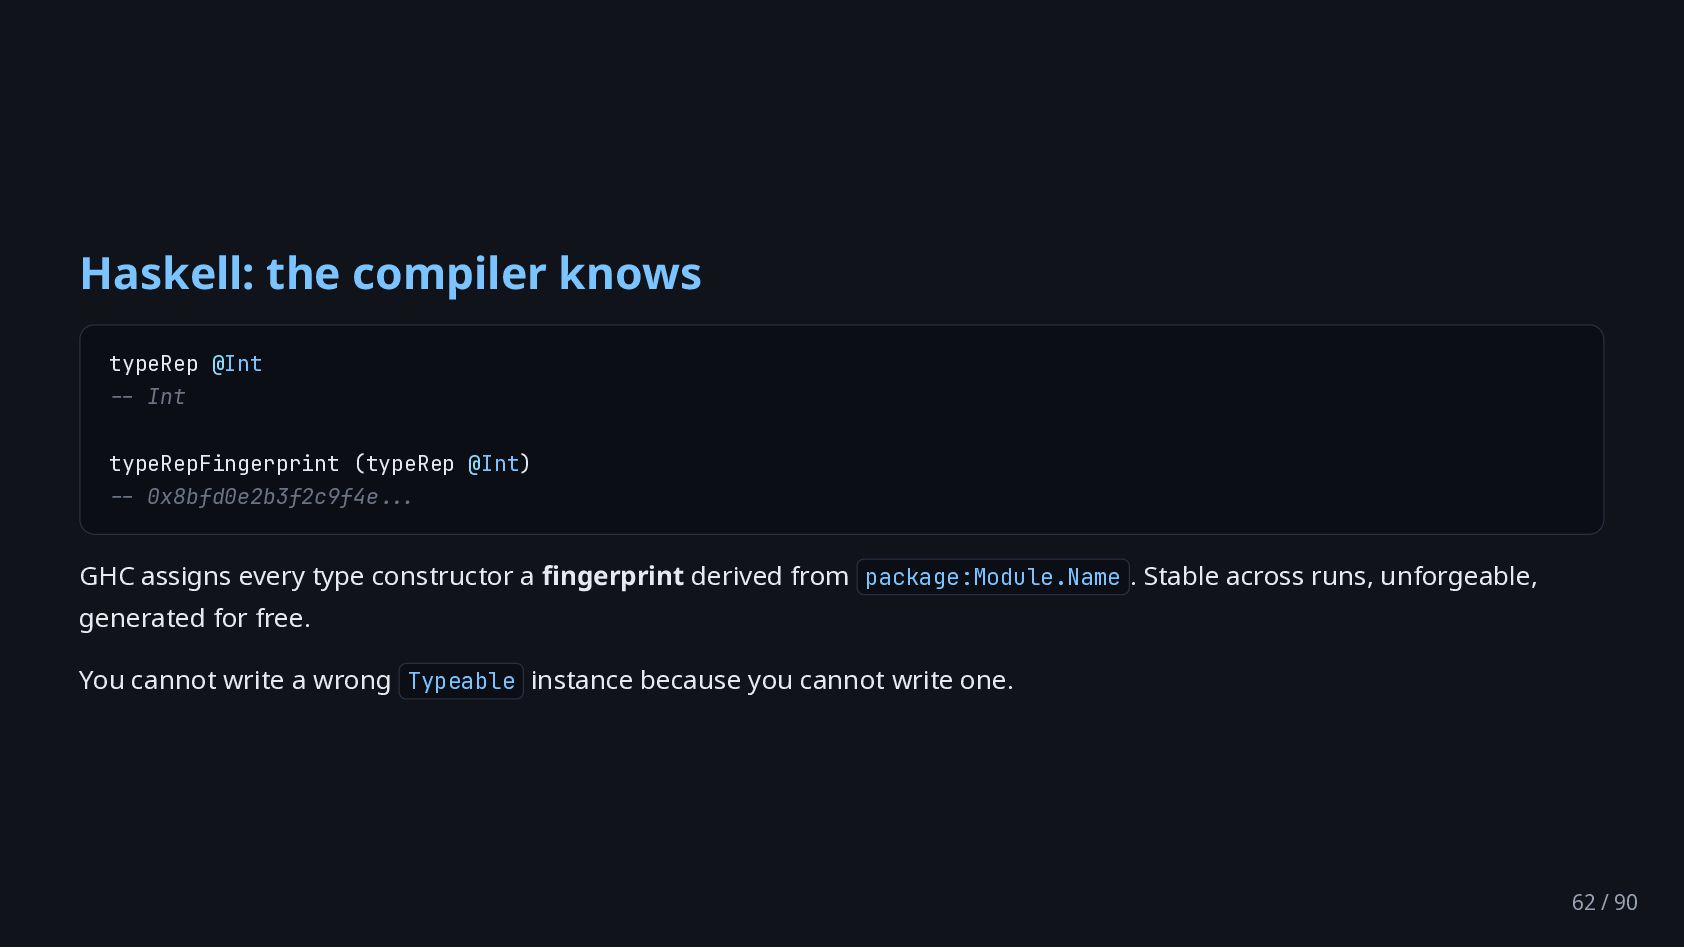Click the words 'derived from' in the paragraph
This screenshot has height=948, width=1684.
(x=770, y=576)
